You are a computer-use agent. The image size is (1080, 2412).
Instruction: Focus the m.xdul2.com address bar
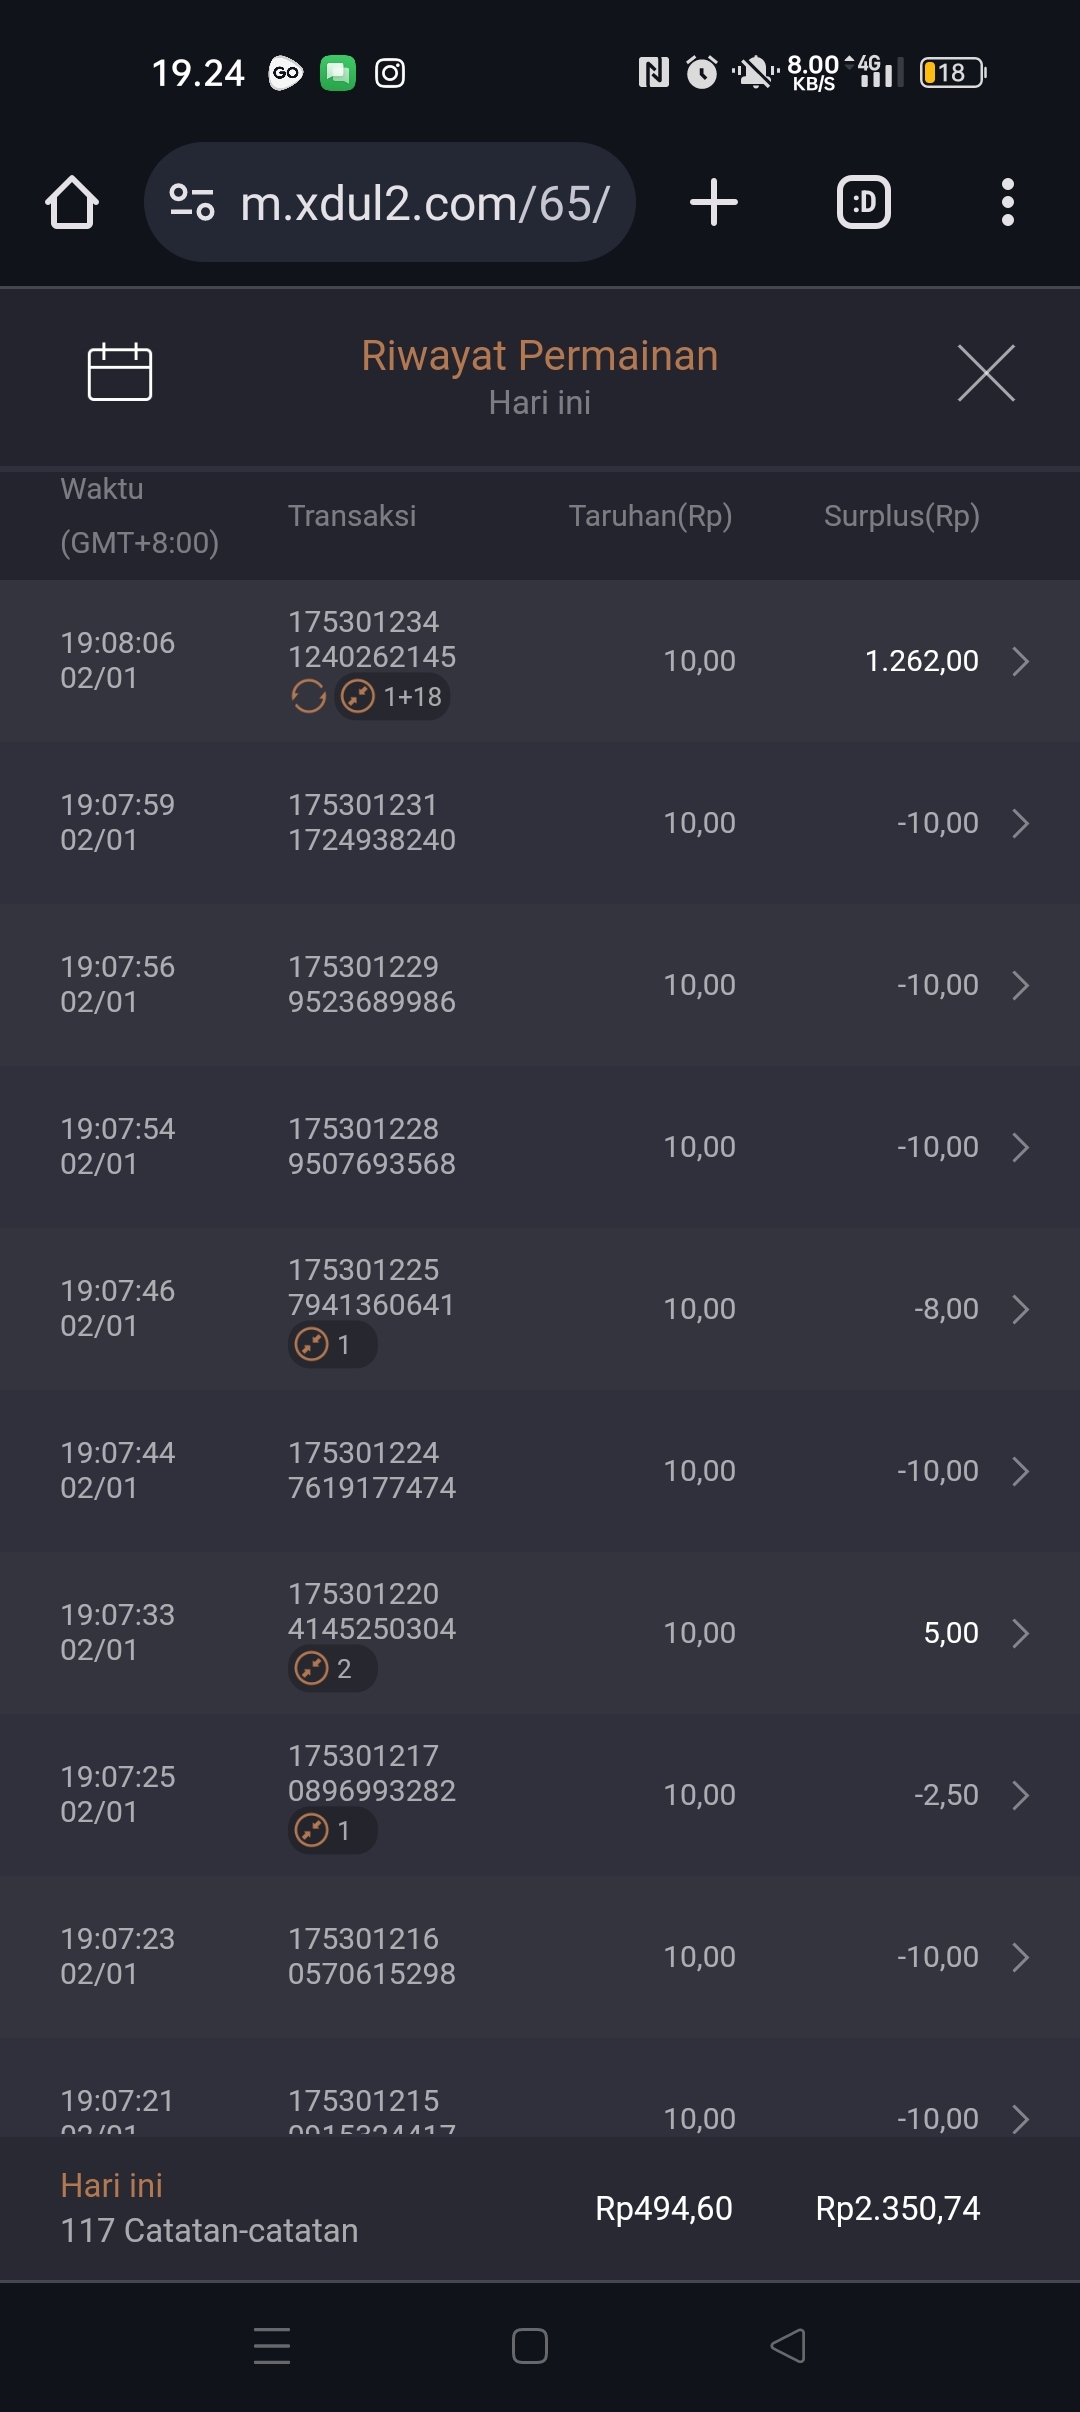425,203
